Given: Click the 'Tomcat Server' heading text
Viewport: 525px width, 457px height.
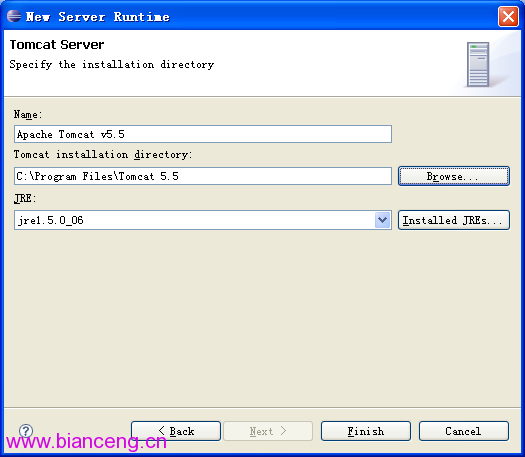Looking at the screenshot, I should 57,45.
